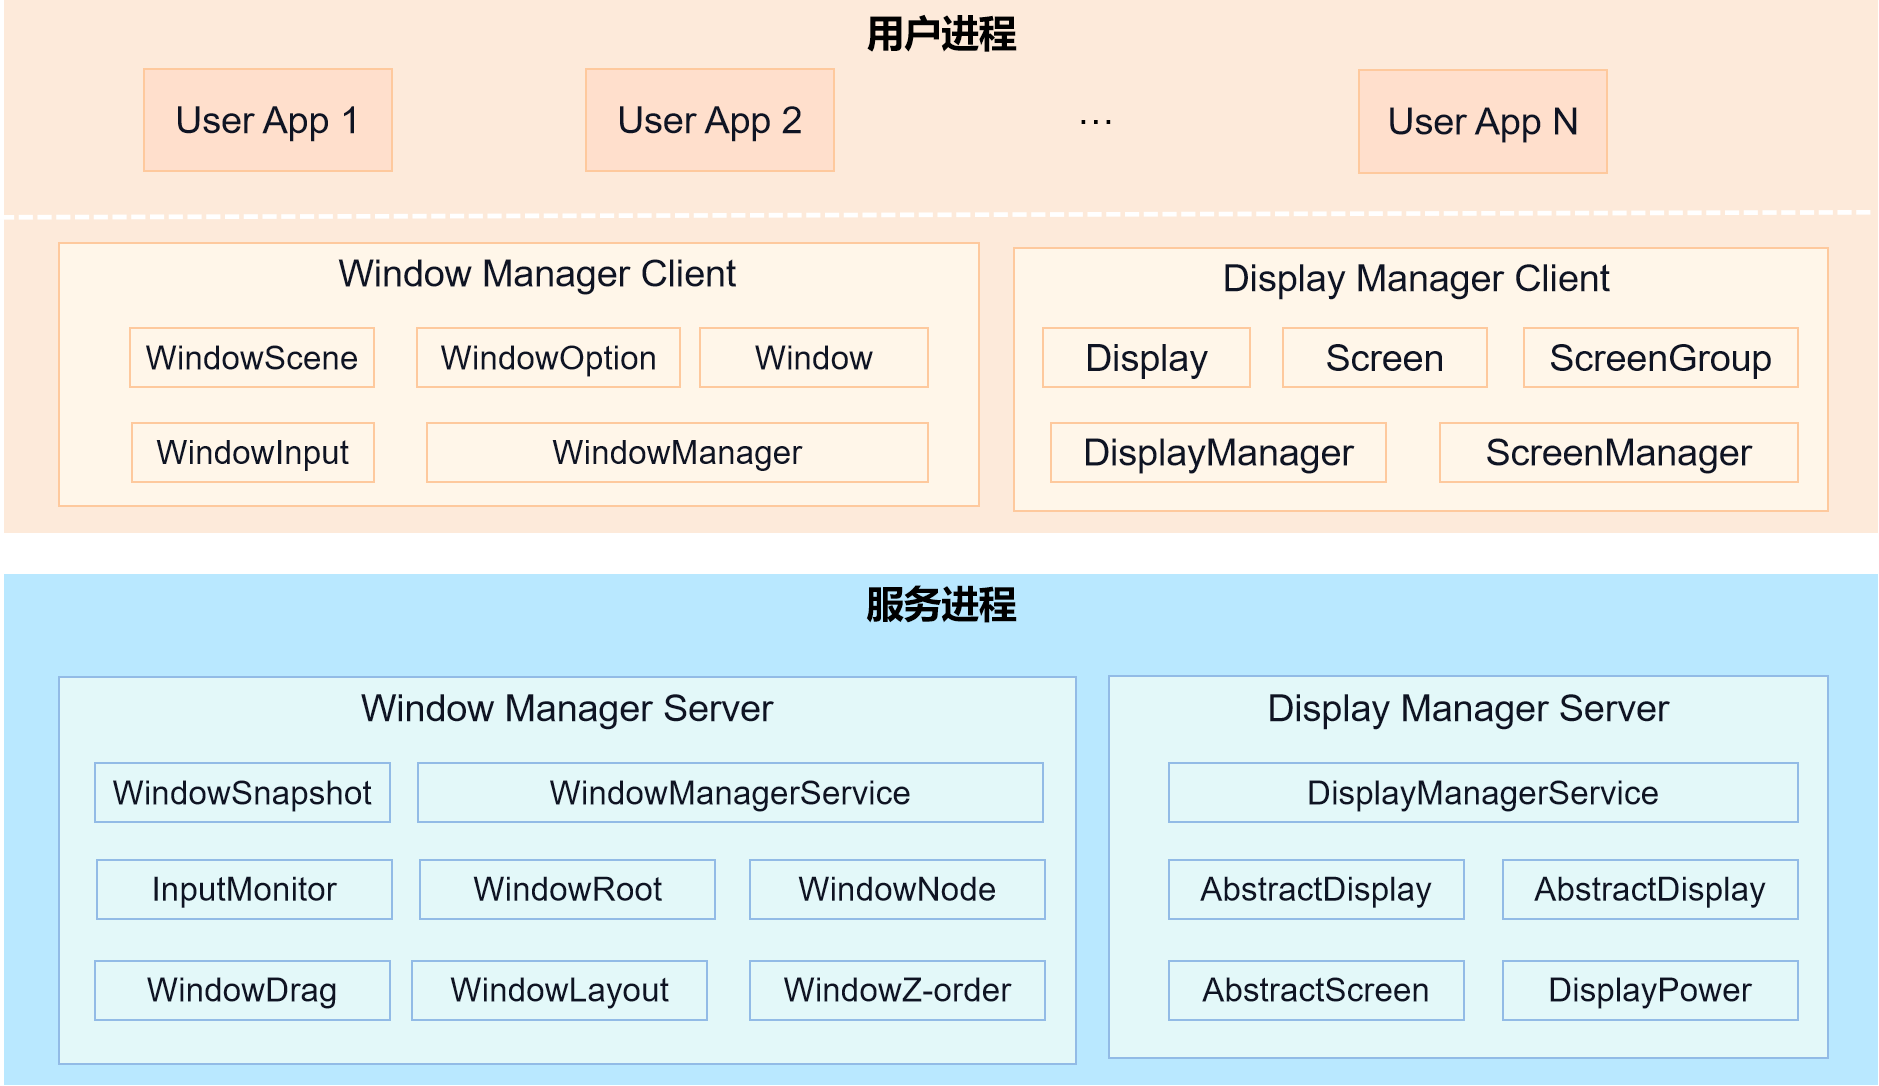This screenshot has height=1086, width=1879.
Task: Click the DisplayManager block
Action: coord(1218,453)
